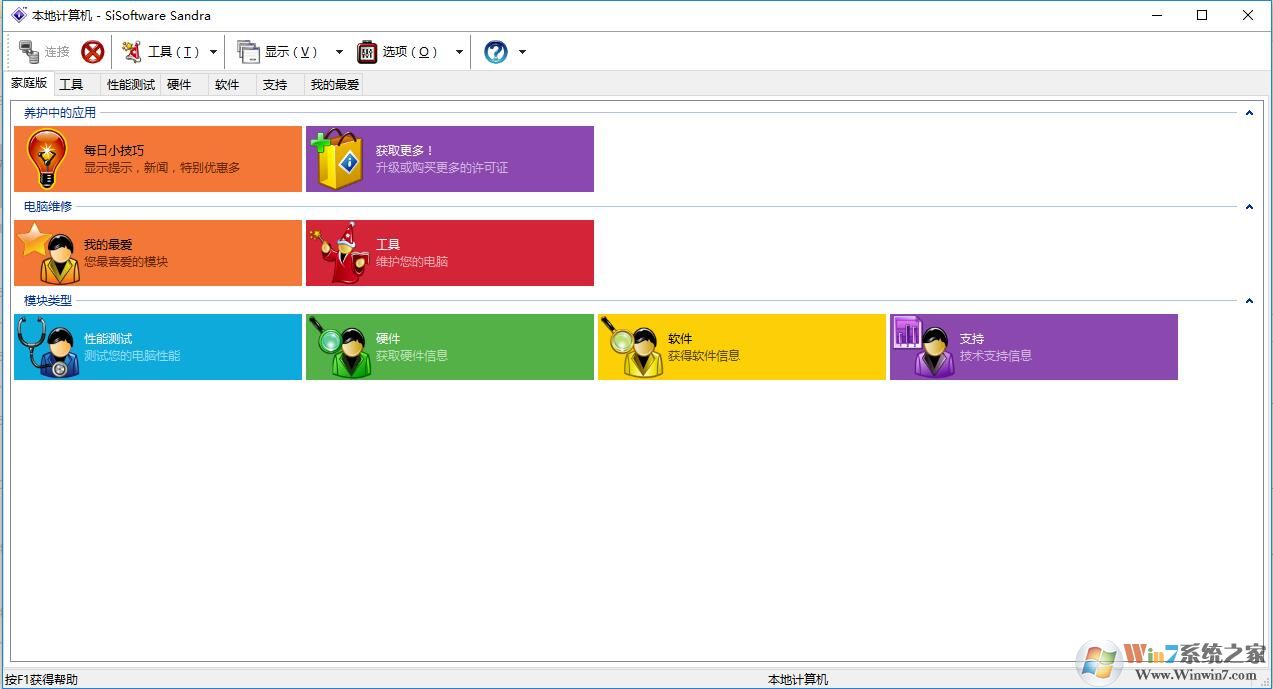Screen dimensions: 1273x689
Task: Collapse the 养护中的应用 section
Action: click(x=1248, y=112)
